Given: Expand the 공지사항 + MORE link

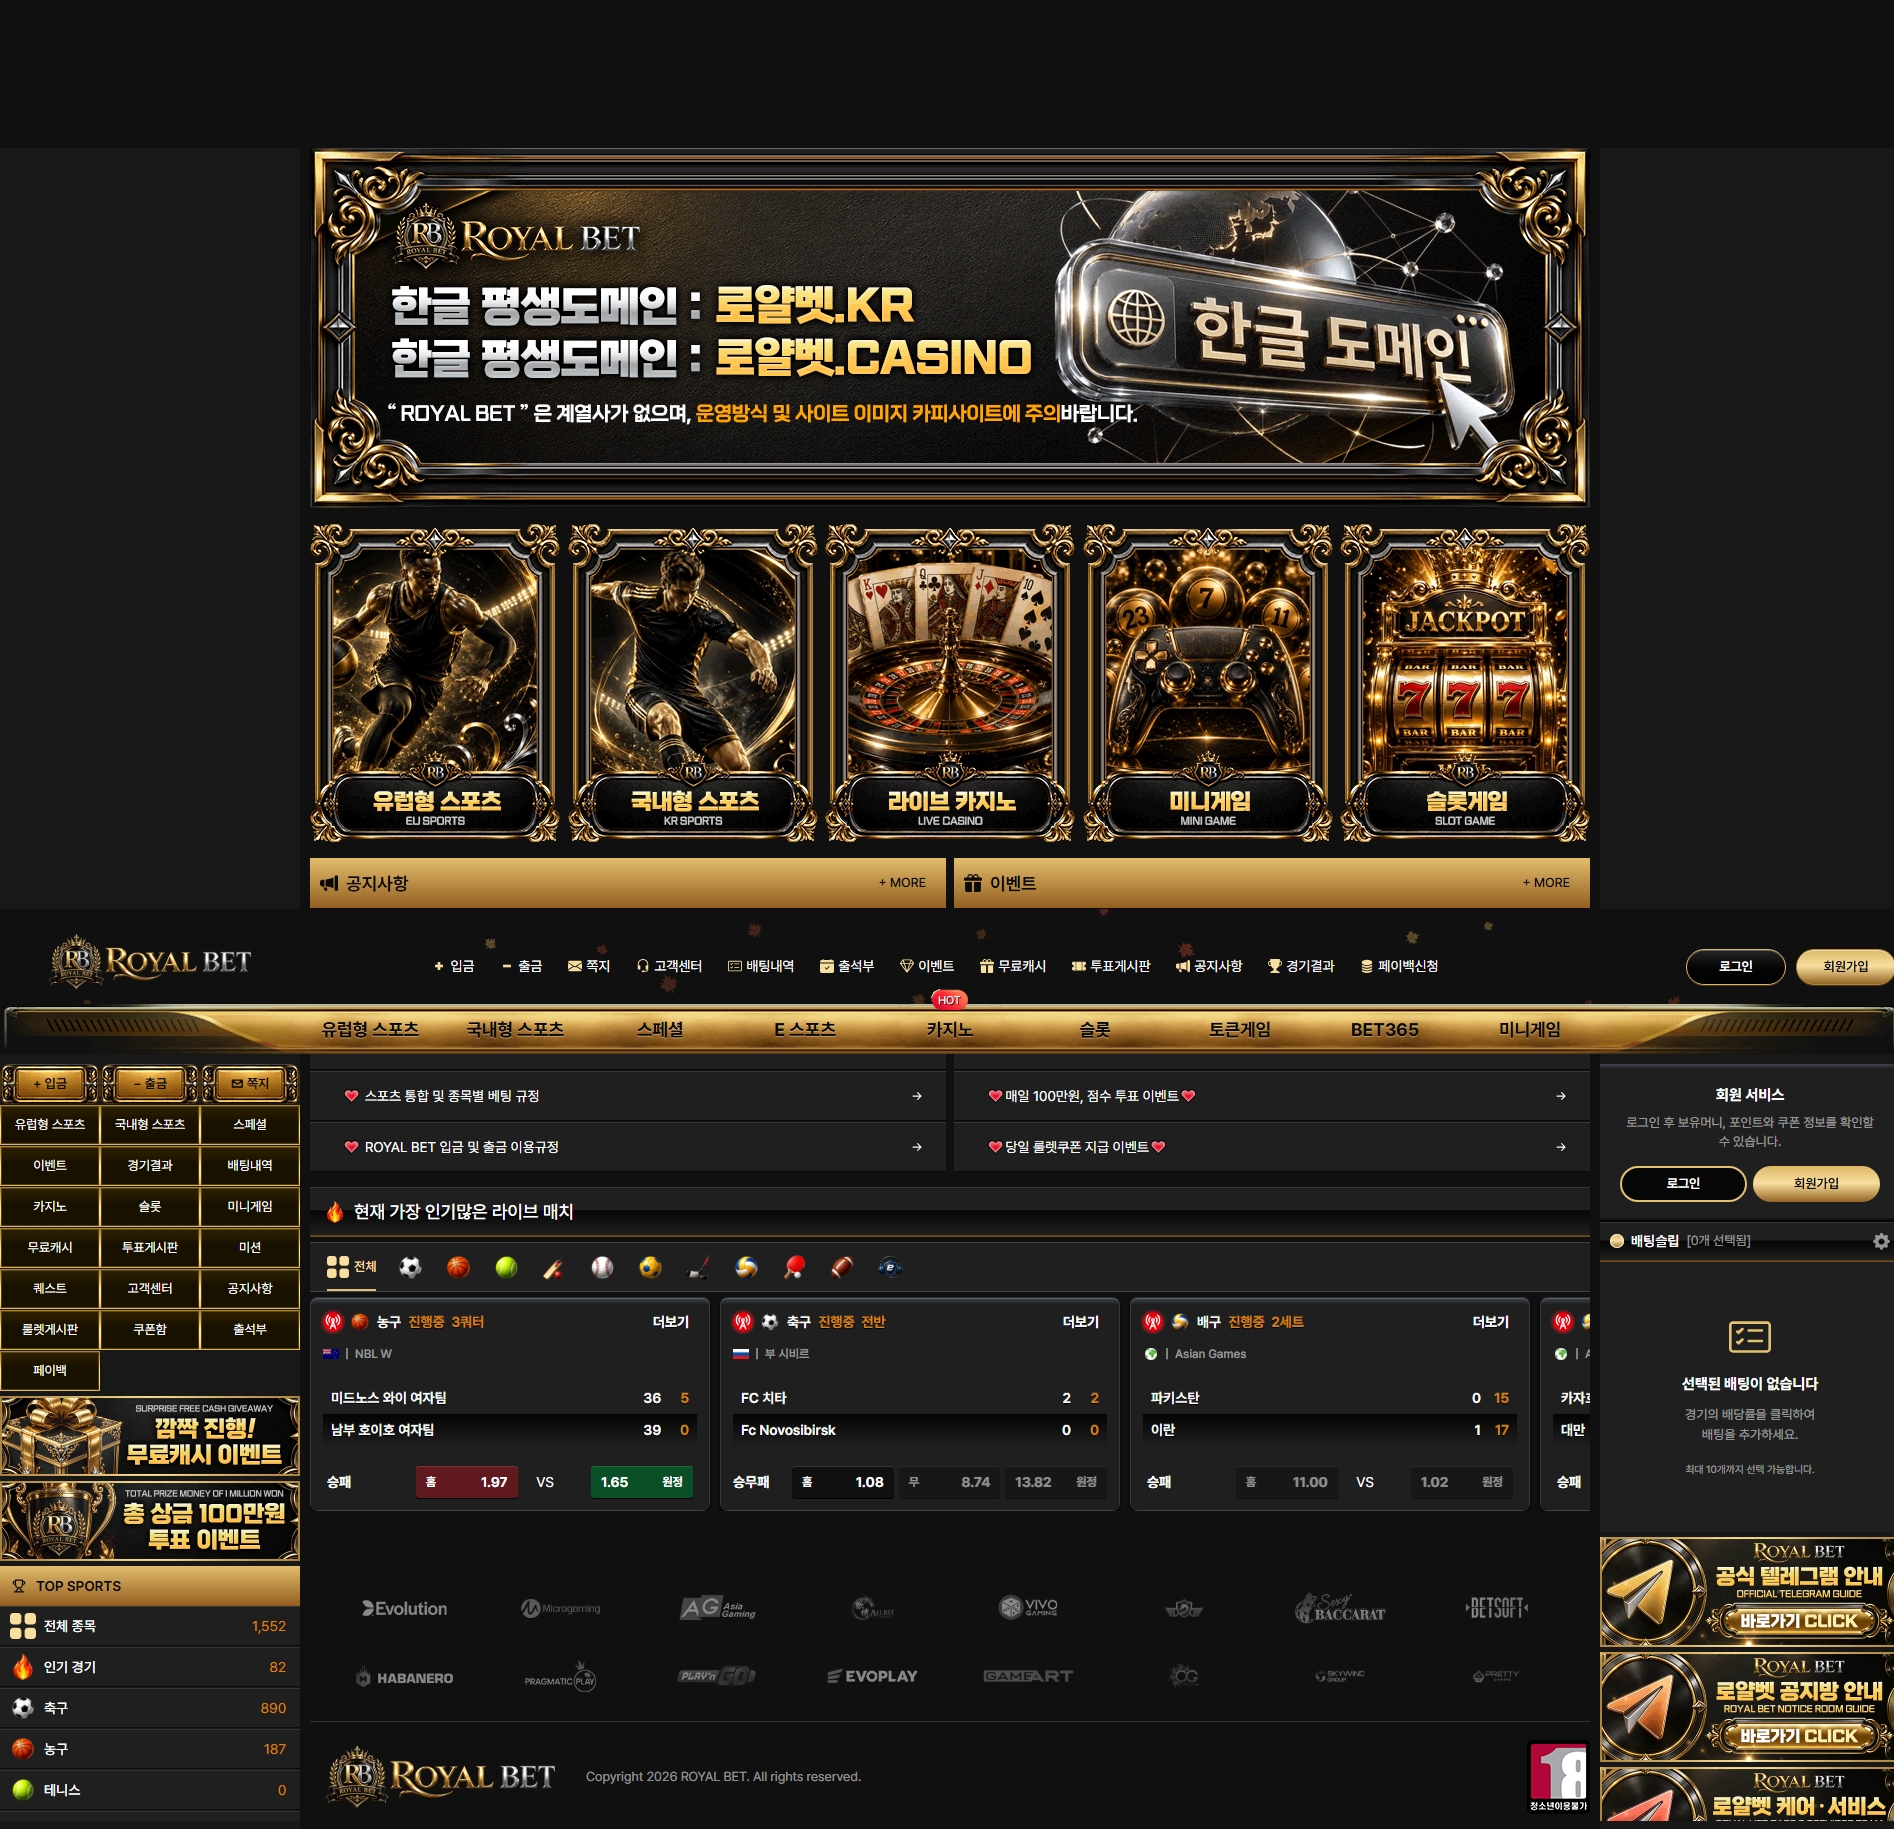Looking at the screenshot, I should 902,883.
